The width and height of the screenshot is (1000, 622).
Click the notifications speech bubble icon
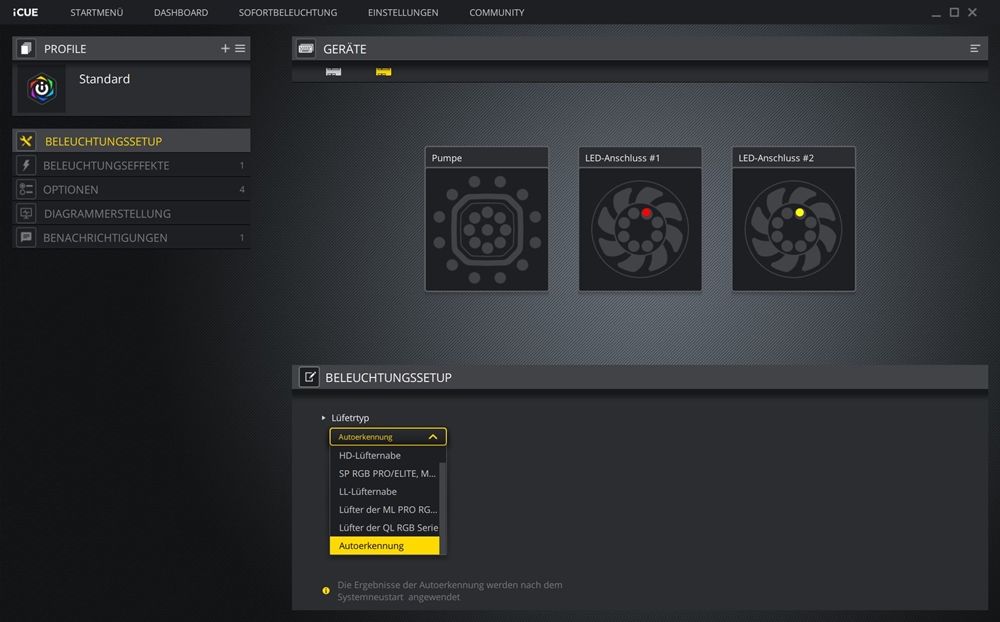click(26, 237)
